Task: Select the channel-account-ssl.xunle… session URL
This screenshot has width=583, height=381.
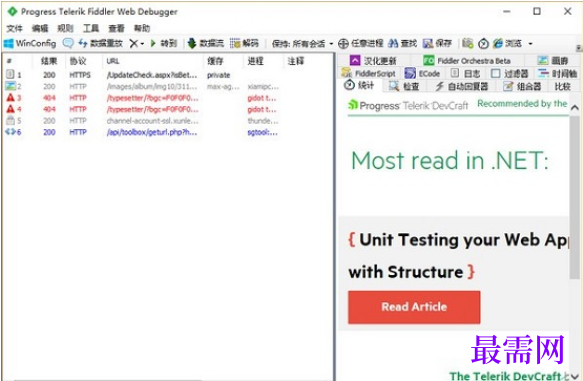Action: pos(152,121)
